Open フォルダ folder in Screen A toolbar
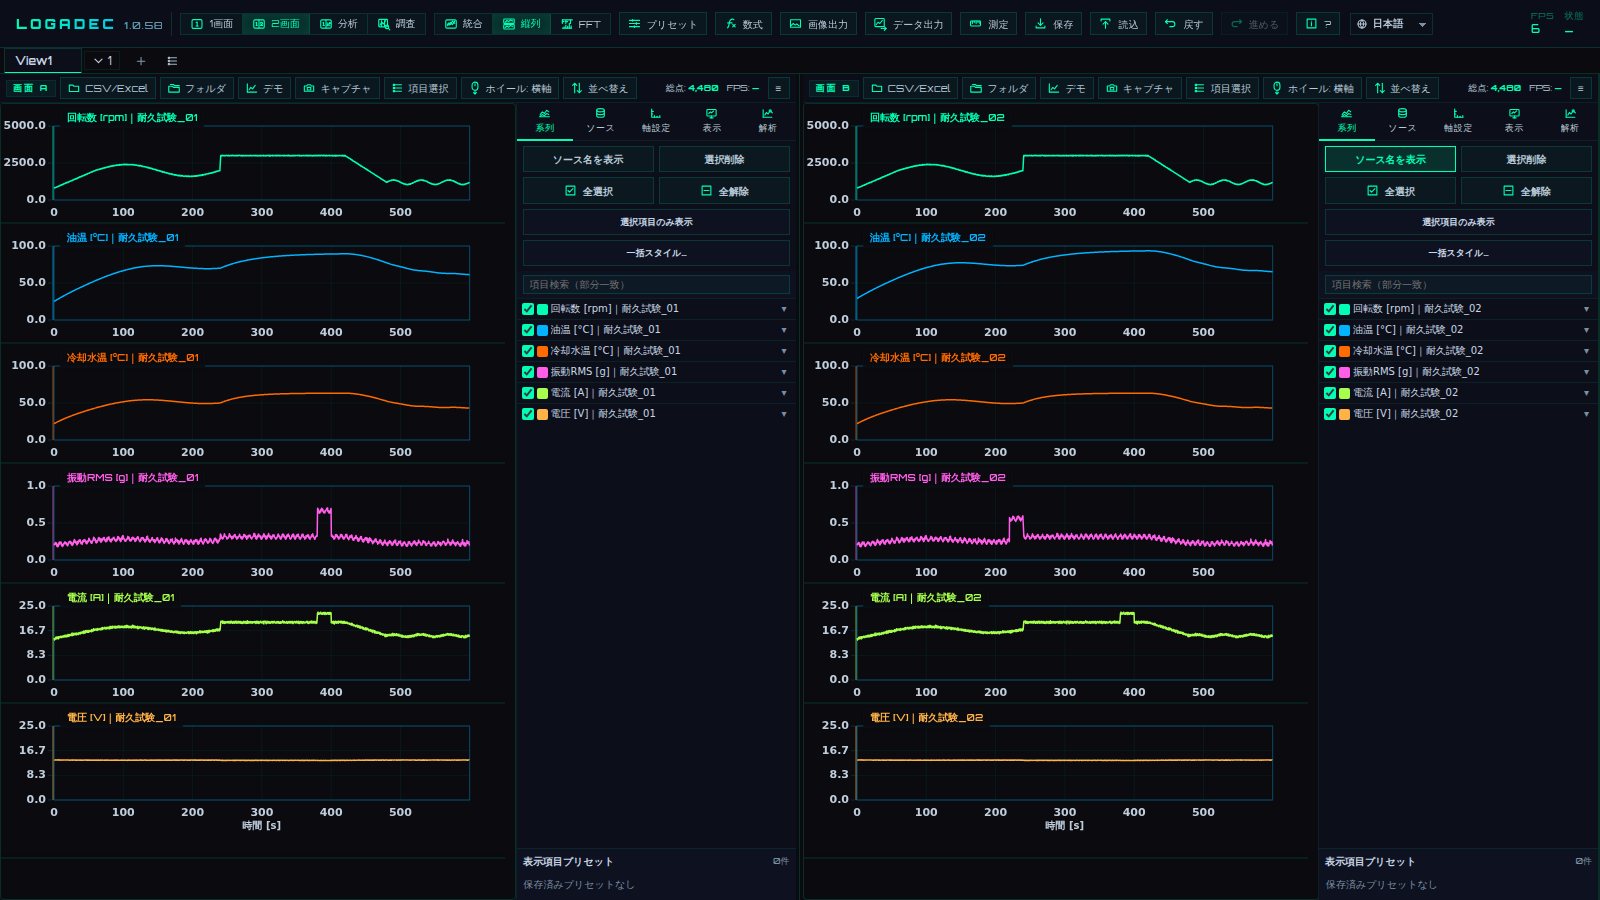1600x900 pixels. [197, 88]
